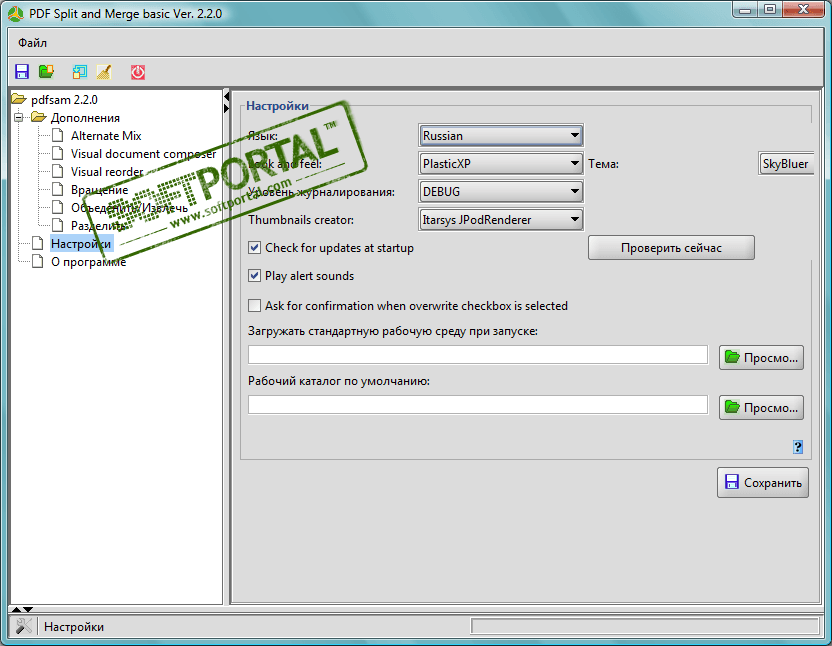832x646 pixels.
Task: Click the up arrow on bottom split divider
Action: [x=16, y=609]
